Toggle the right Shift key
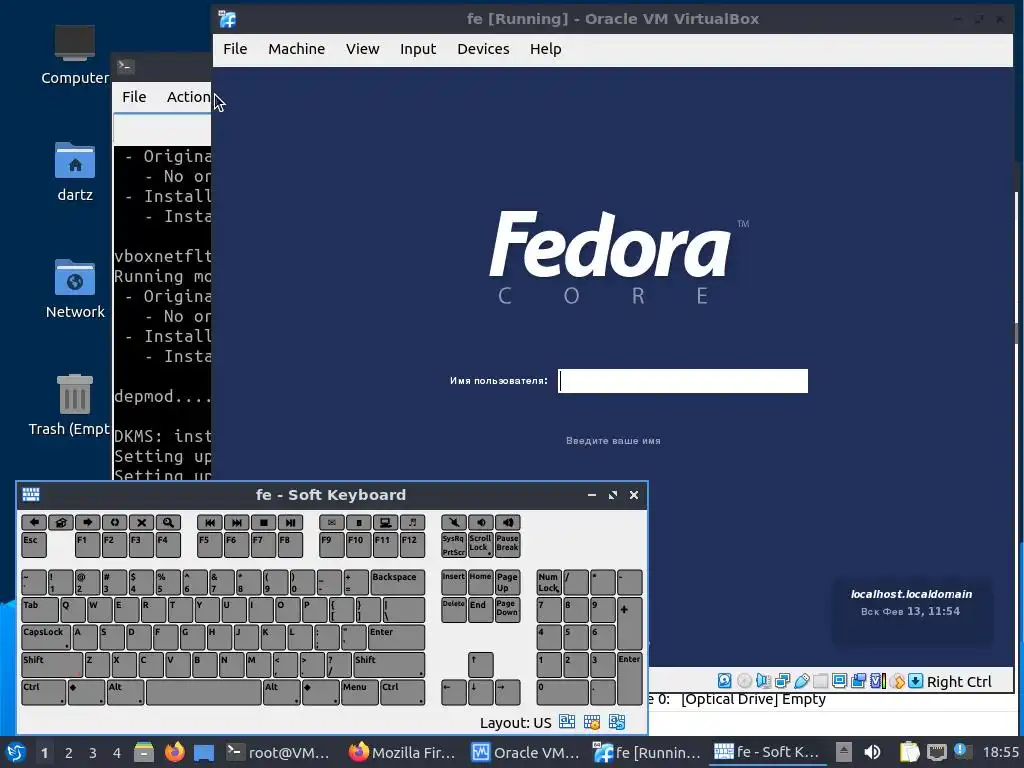The width and height of the screenshot is (1024, 768). (x=389, y=664)
